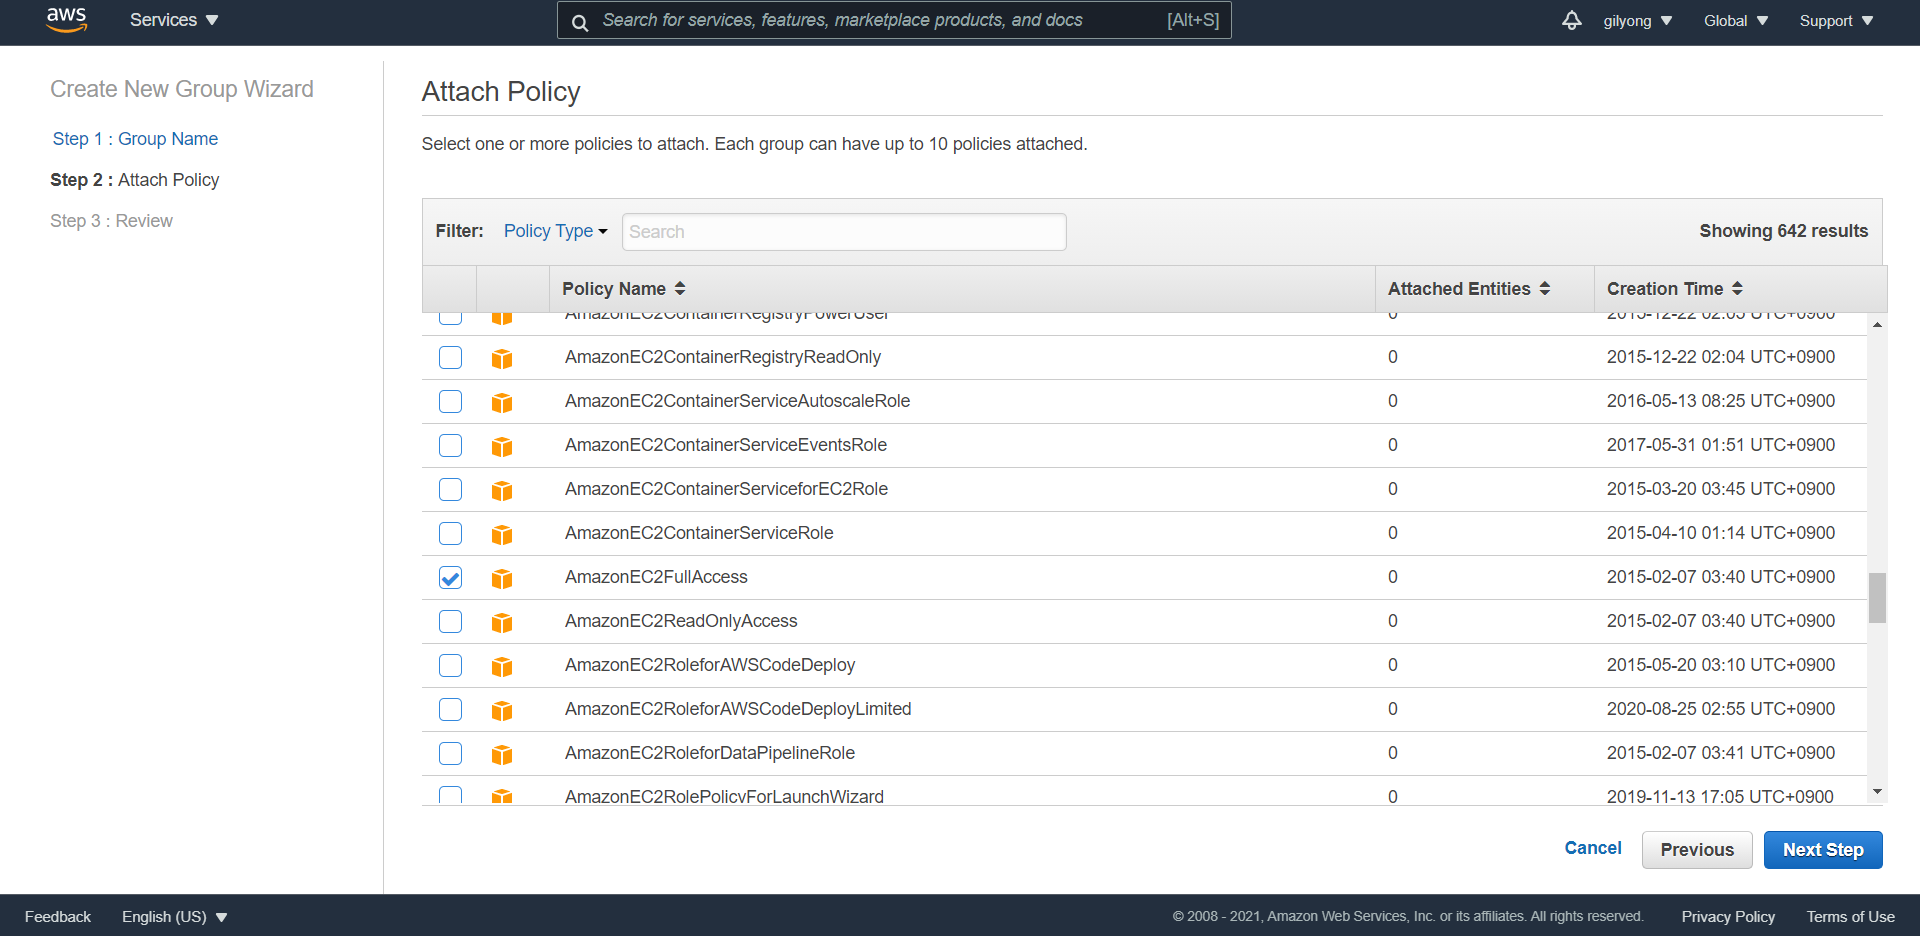Check the AmazonEC2ContainerServiceforEC2Role checkbox
This screenshot has width=1920, height=936.
click(451, 489)
